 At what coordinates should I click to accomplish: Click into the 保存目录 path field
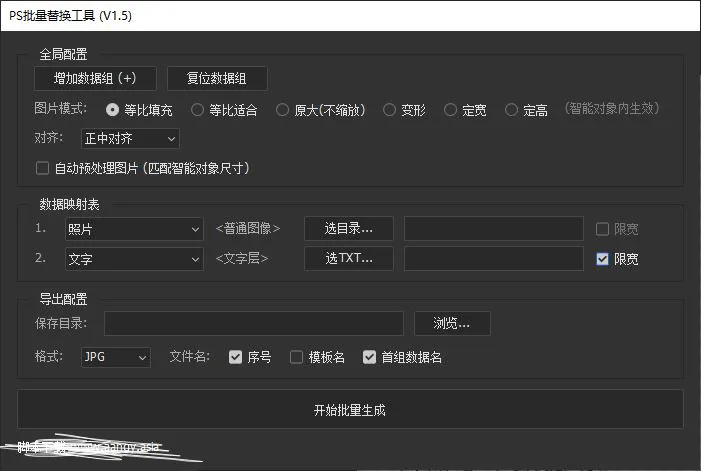point(254,324)
